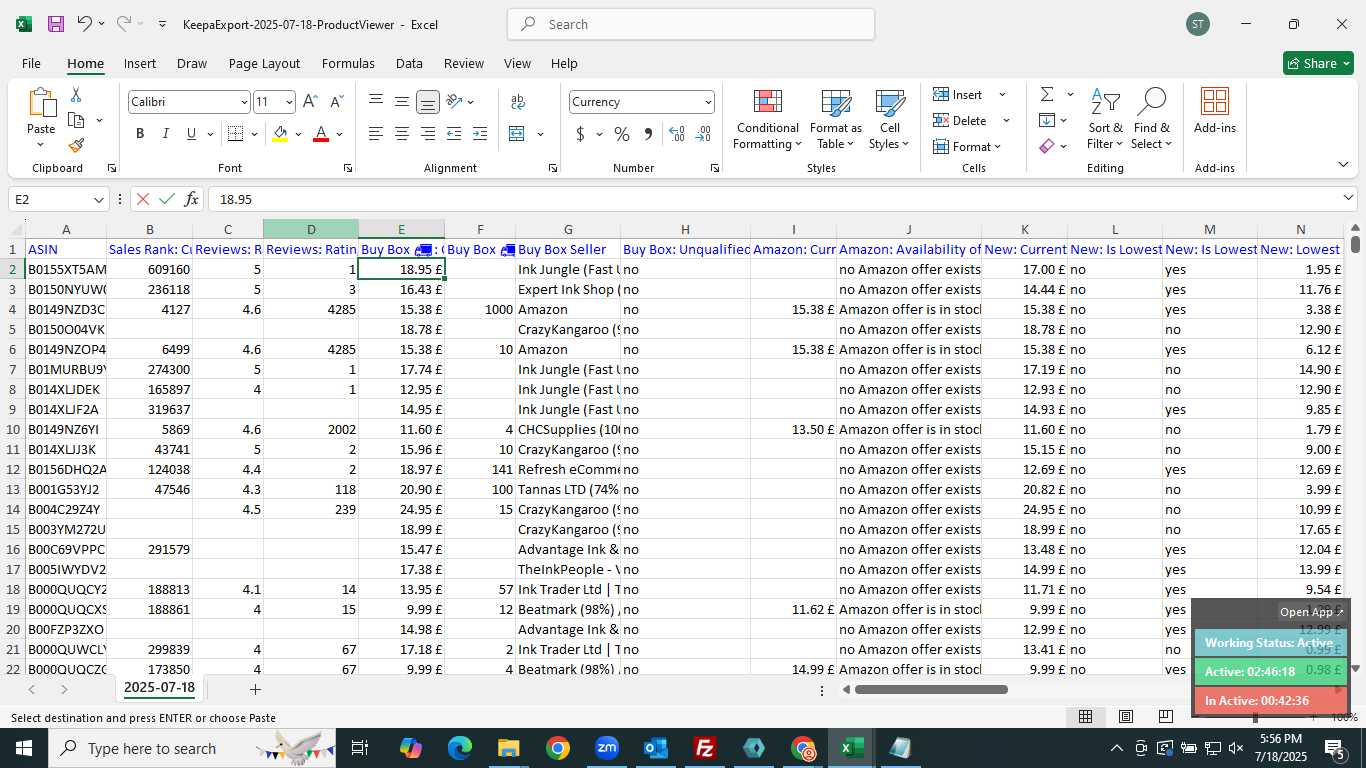The height and width of the screenshot is (768, 1366).
Task: Click the Save icon in title bar
Action: pyautogui.click(x=56, y=24)
